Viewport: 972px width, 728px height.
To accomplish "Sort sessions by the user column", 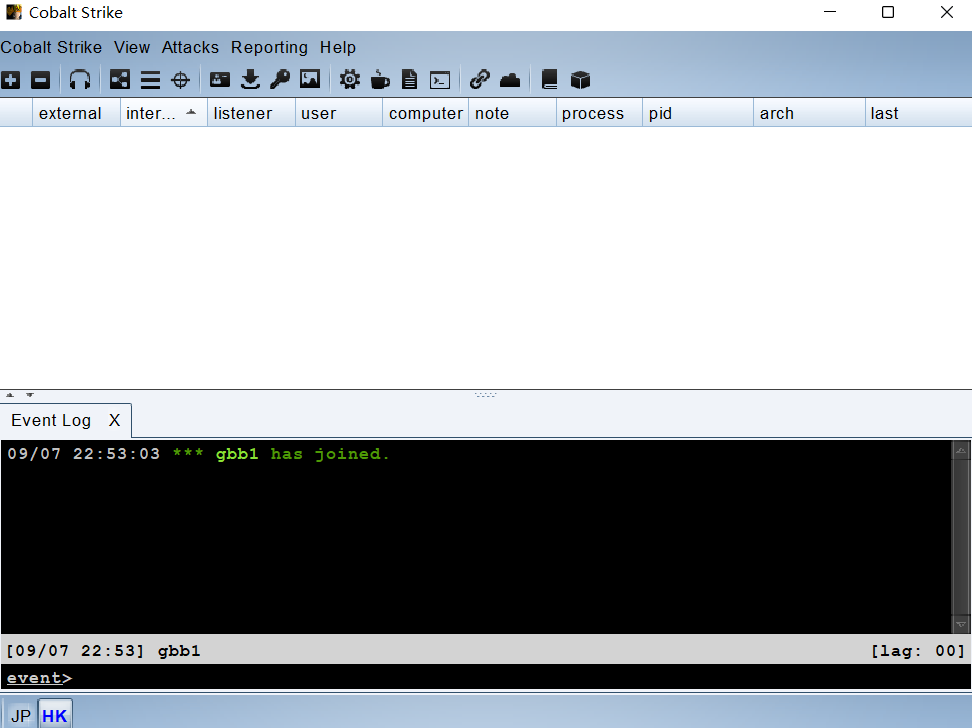I will [338, 113].
